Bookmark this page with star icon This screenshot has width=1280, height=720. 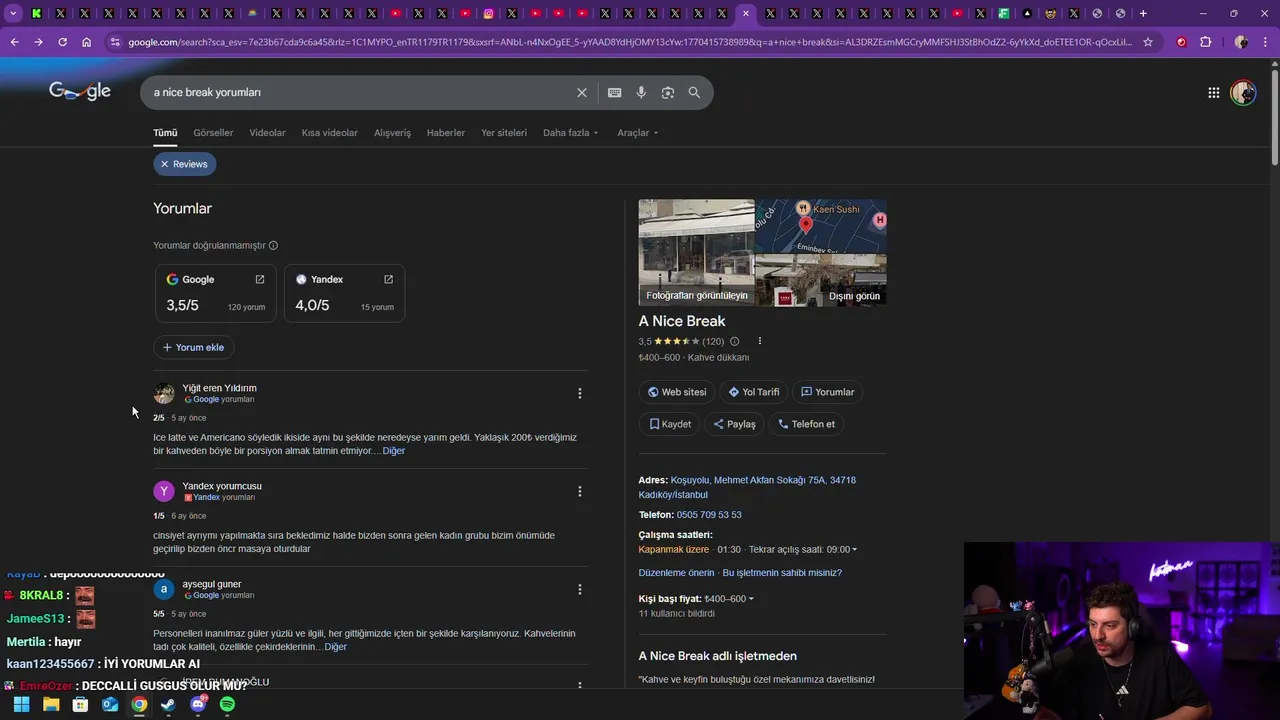coord(1148,42)
